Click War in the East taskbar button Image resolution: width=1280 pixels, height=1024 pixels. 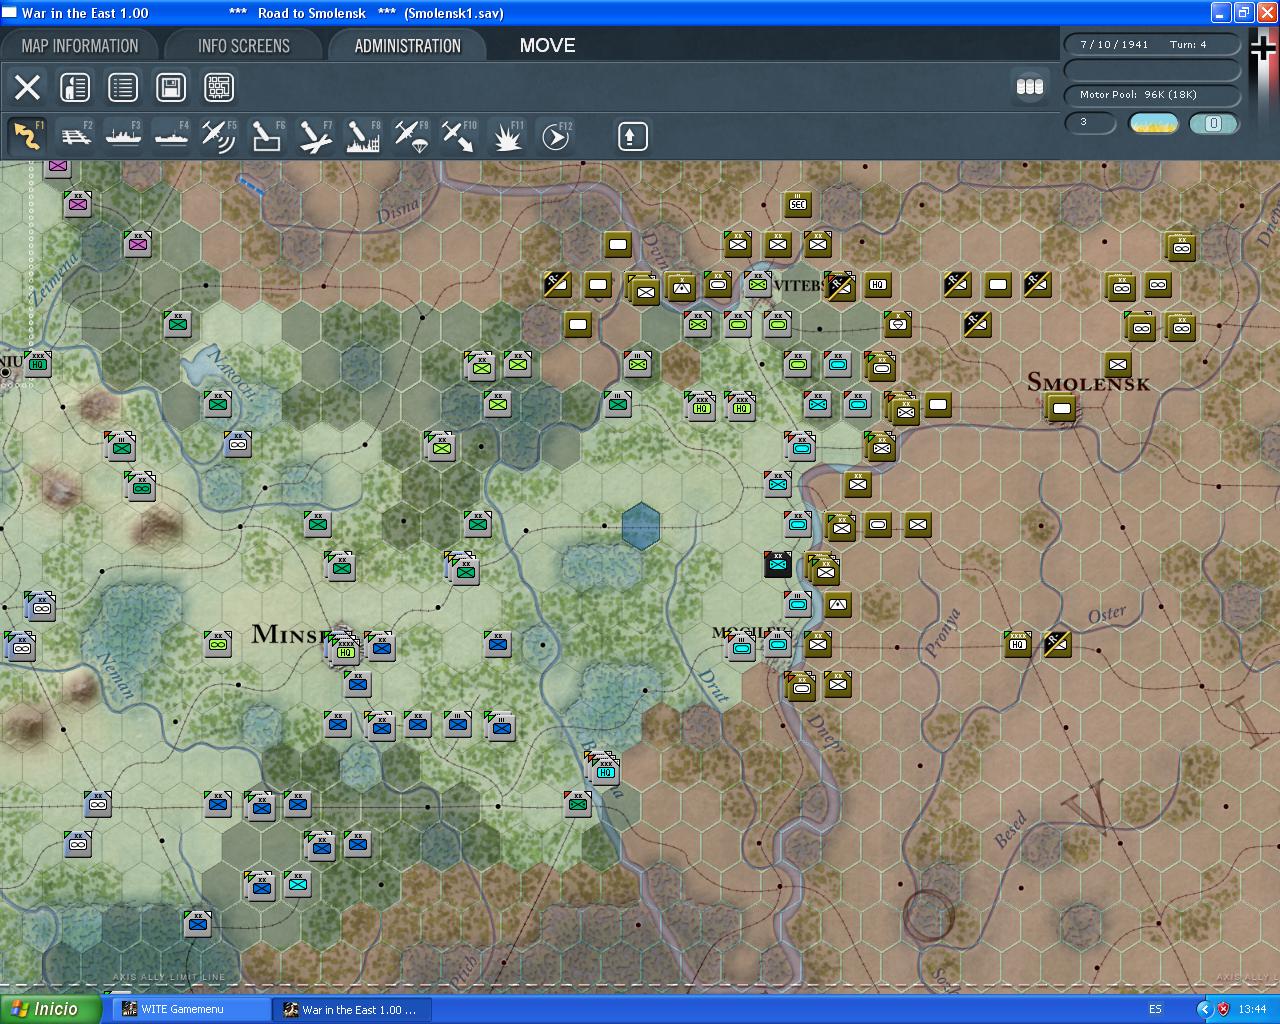tap(352, 1009)
